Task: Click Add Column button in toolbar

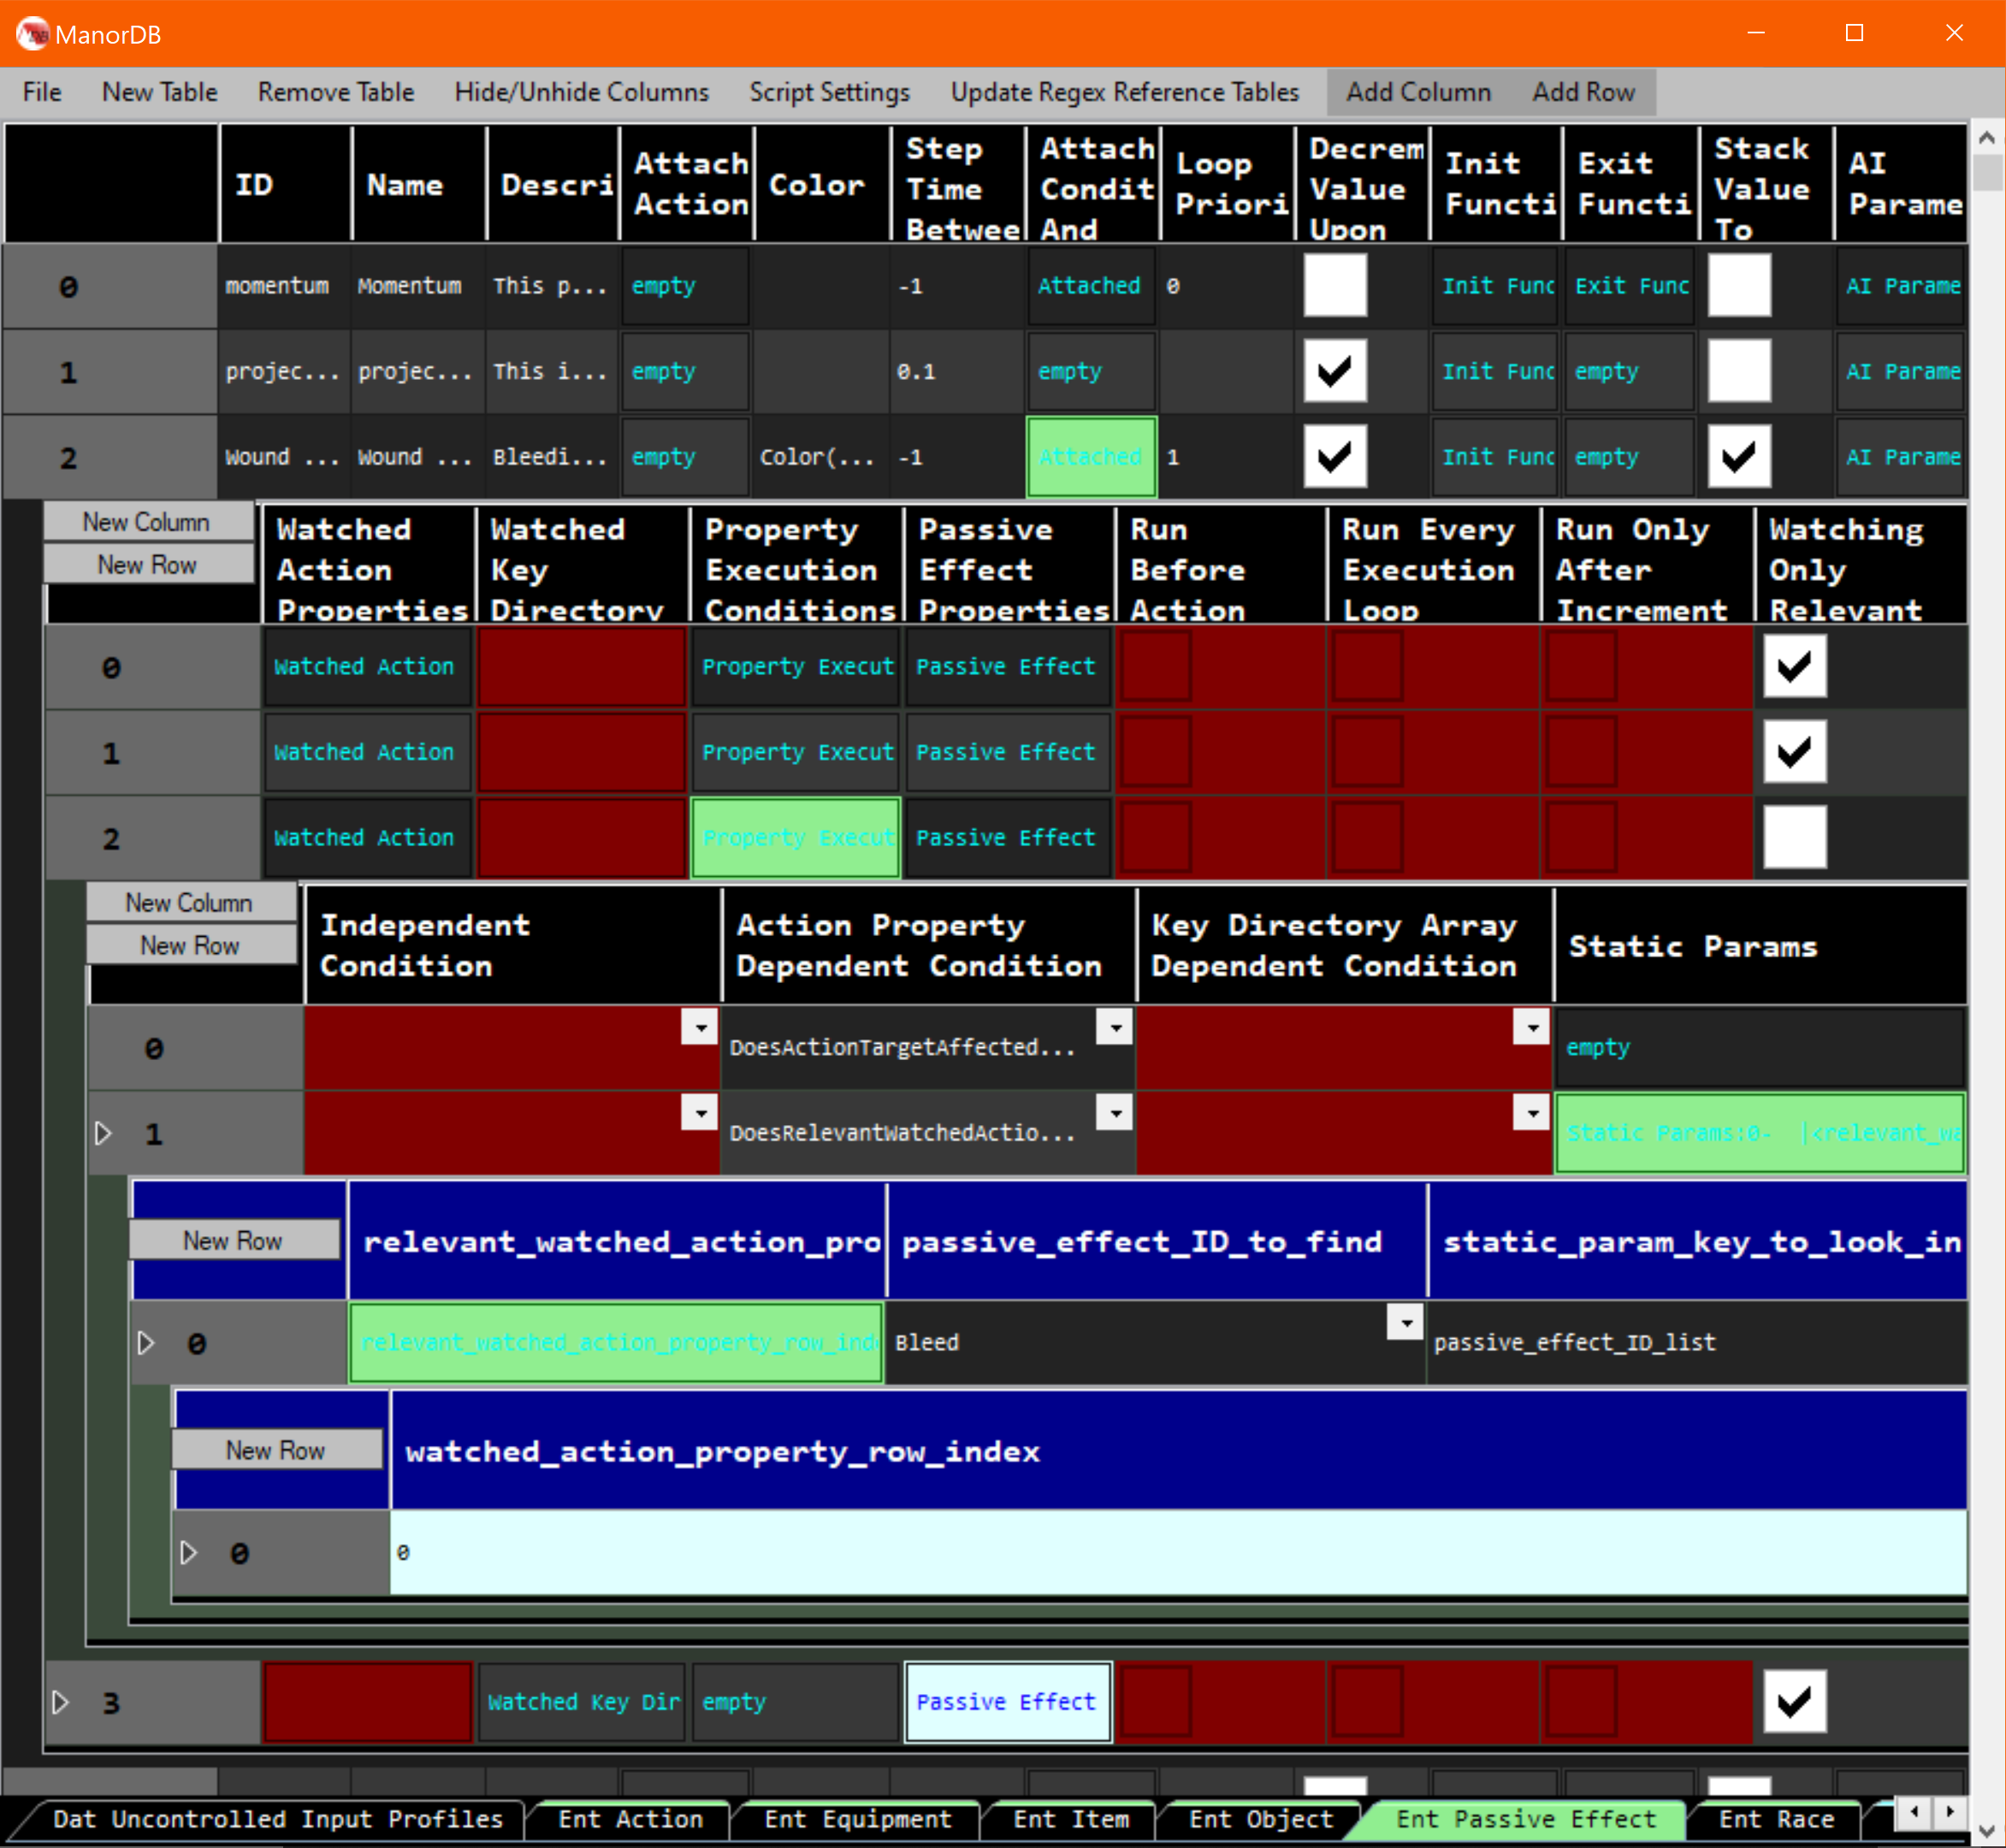Action: [1417, 92]
